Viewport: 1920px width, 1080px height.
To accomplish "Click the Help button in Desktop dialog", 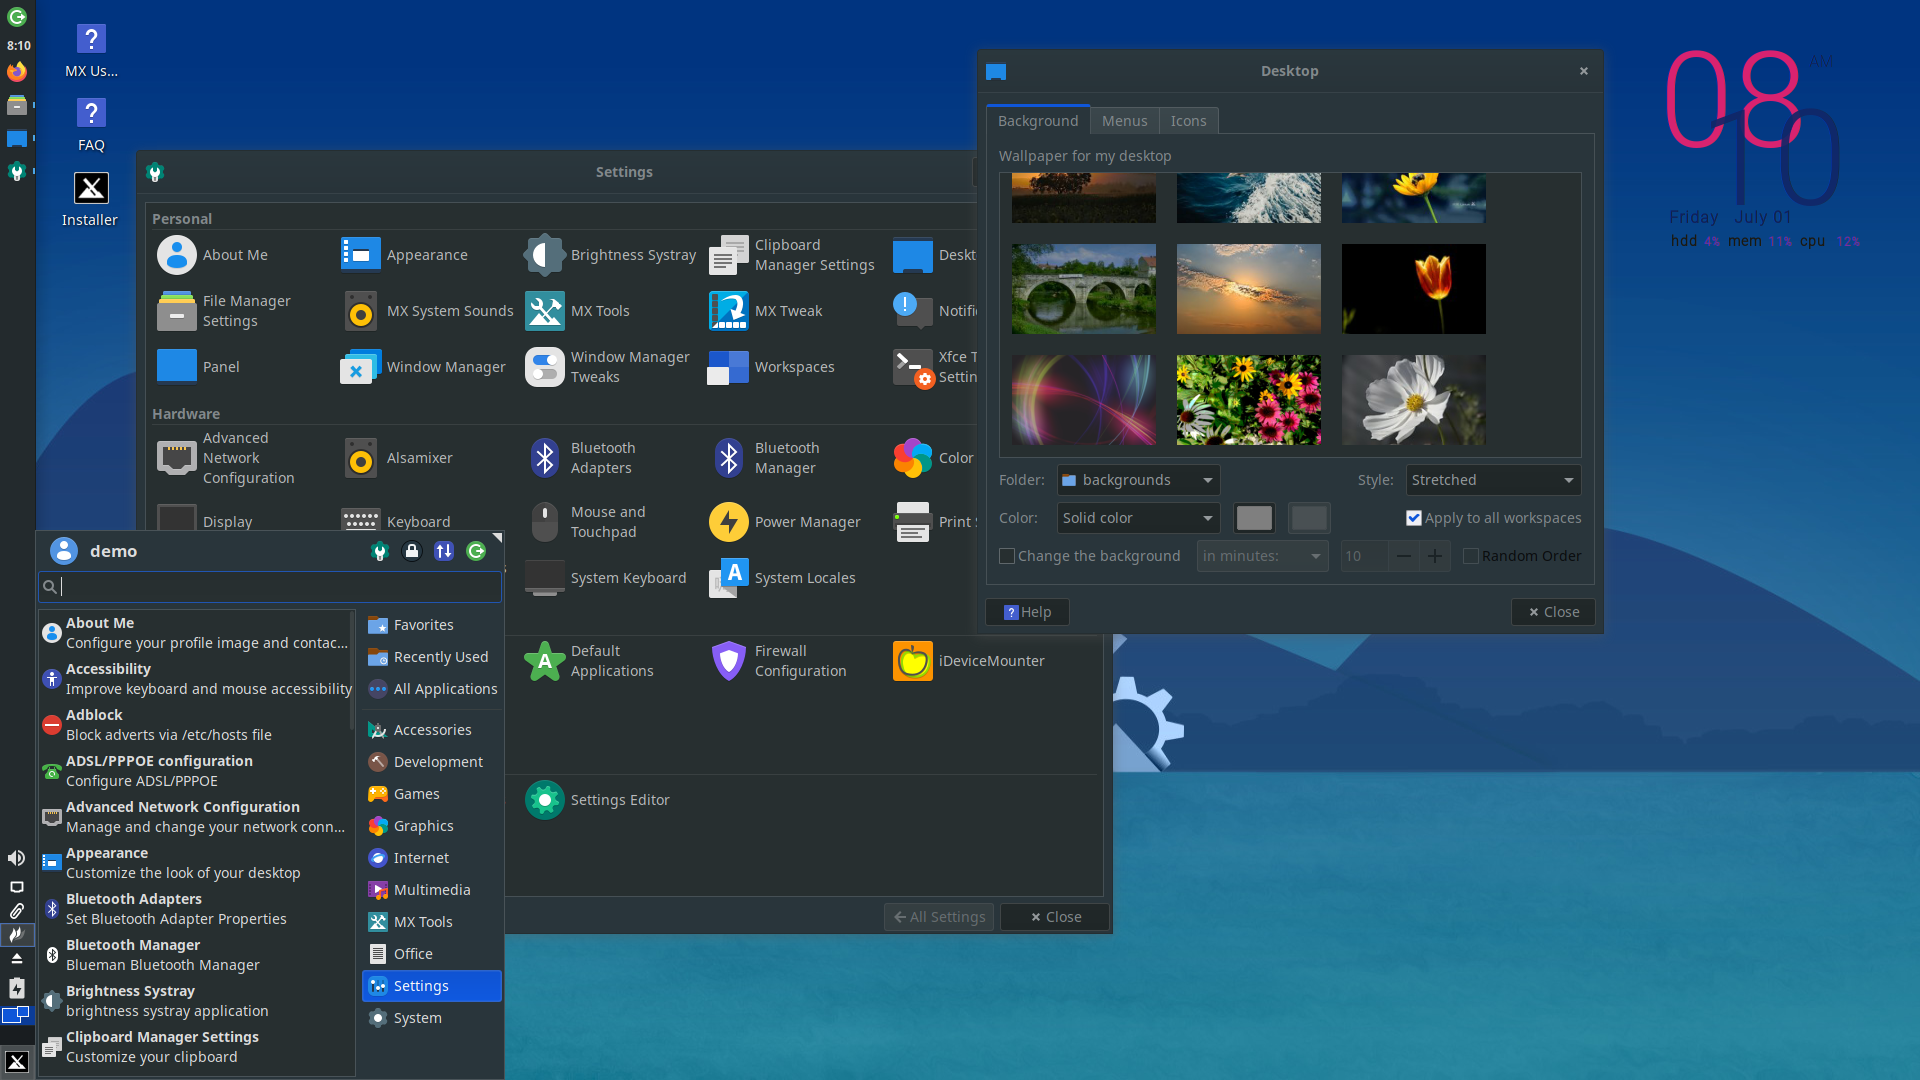I will pos(1028,612).
